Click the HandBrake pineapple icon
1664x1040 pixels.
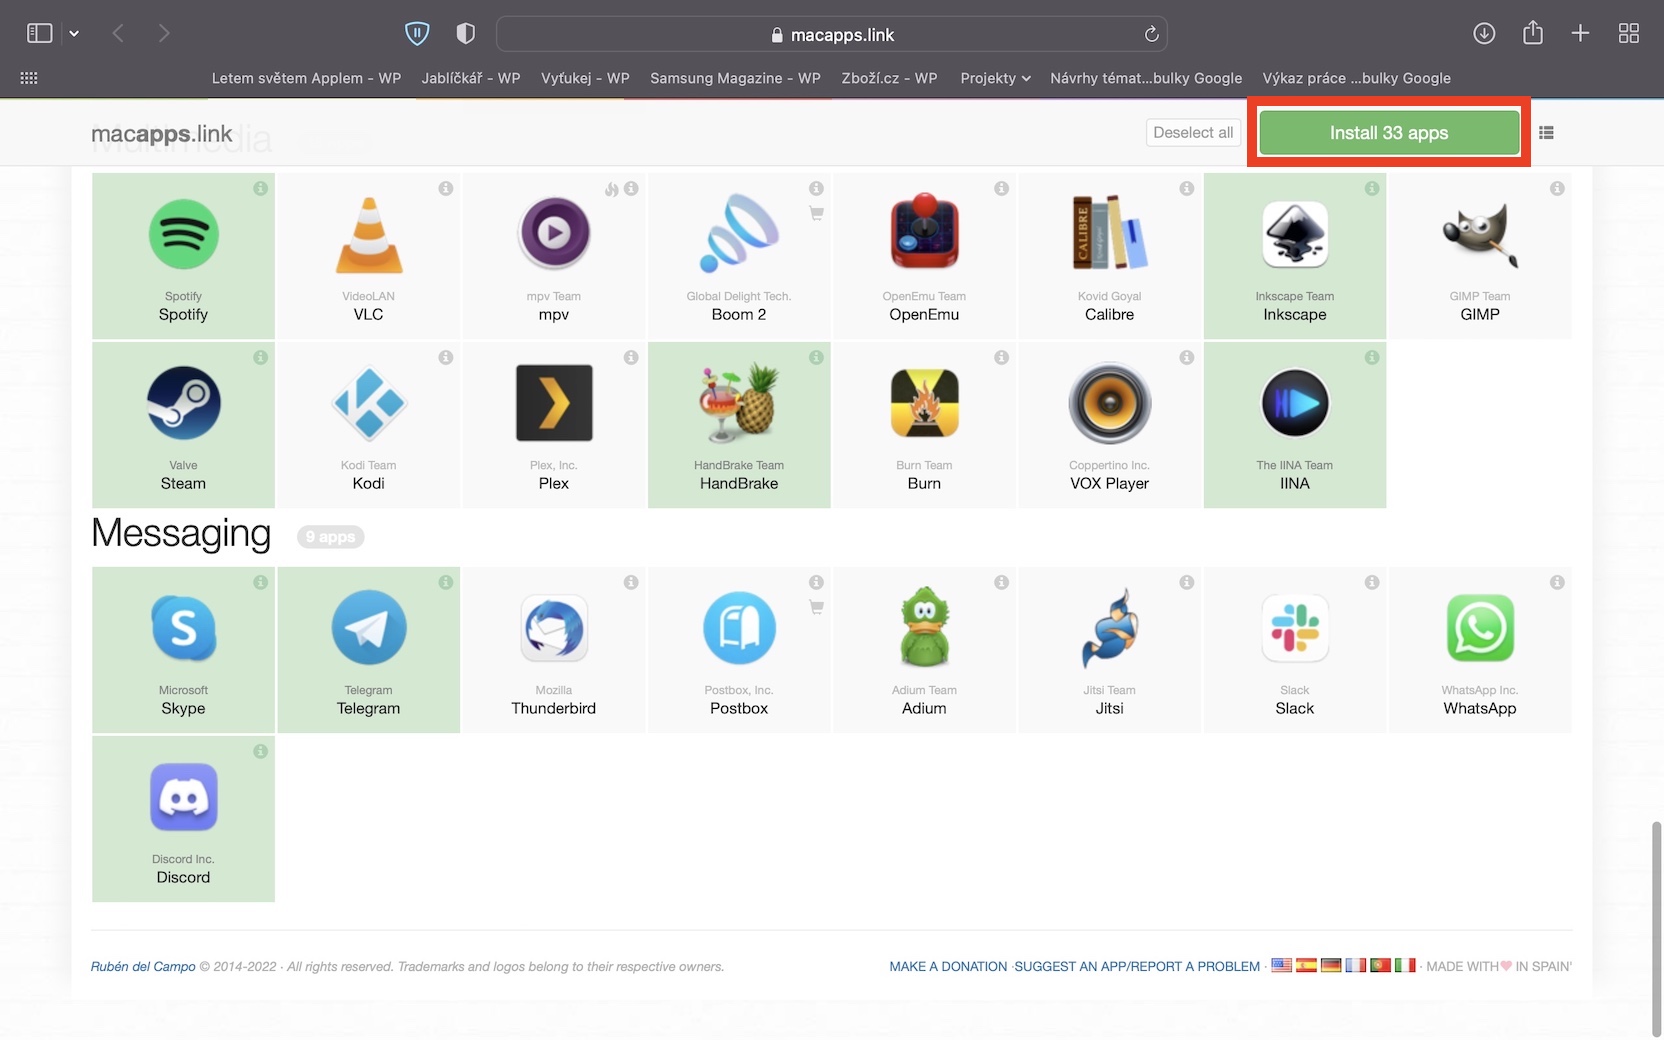tap(739, 403)
